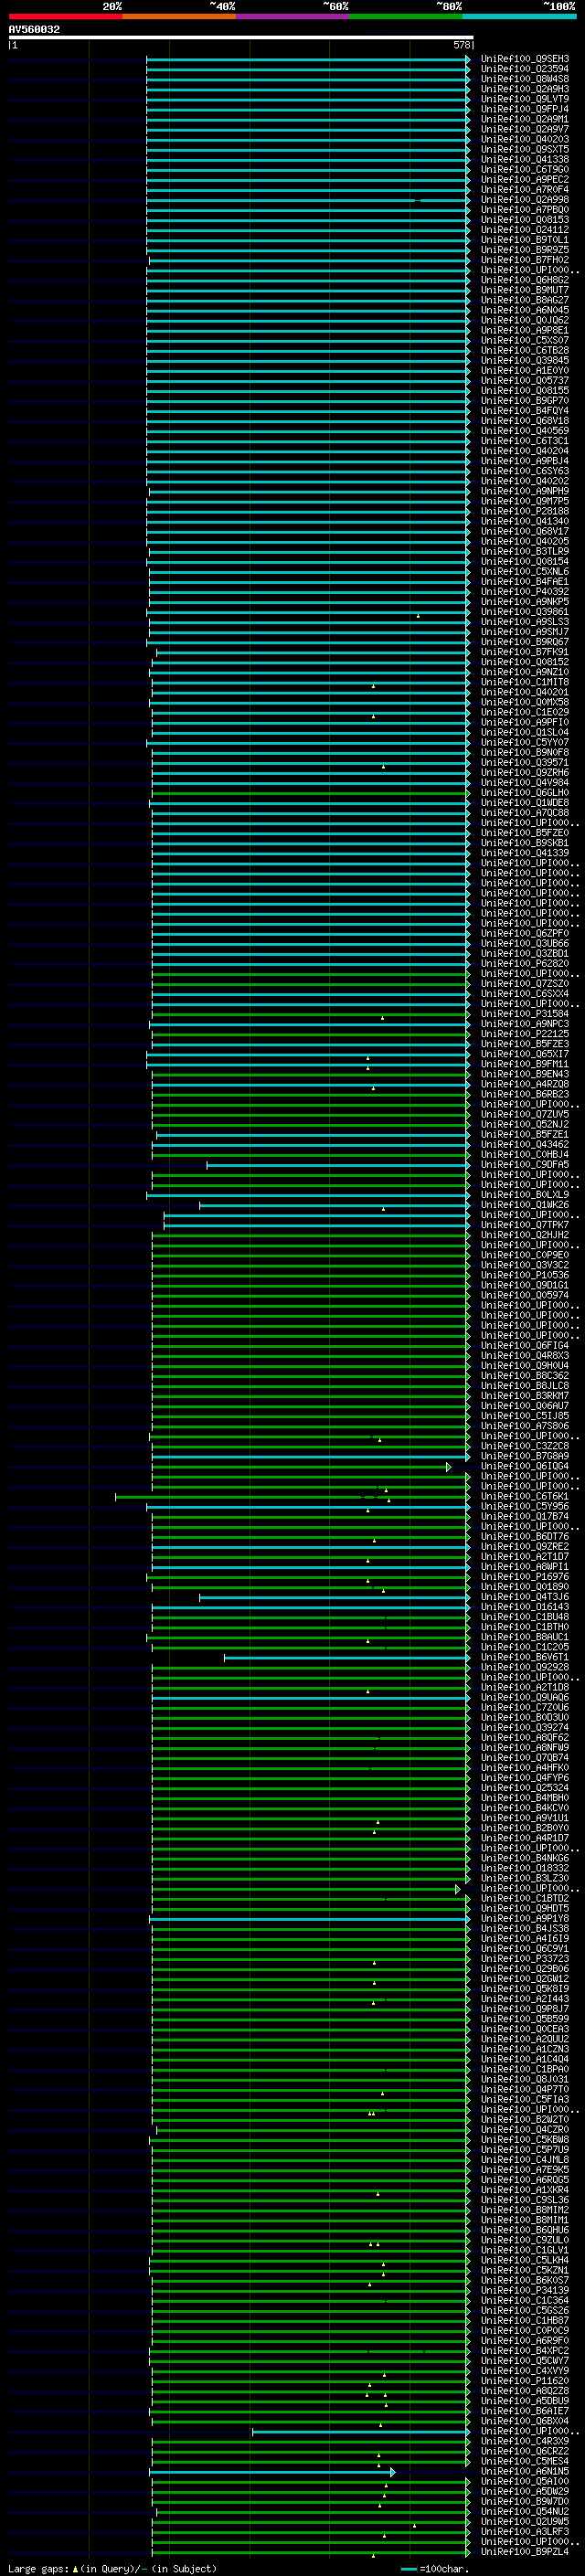Click the alignment bar for UniRef100_C9DFA5
Viewport: 585px width, 2576px height.
pyautogui.click(x=338, y=1165)
